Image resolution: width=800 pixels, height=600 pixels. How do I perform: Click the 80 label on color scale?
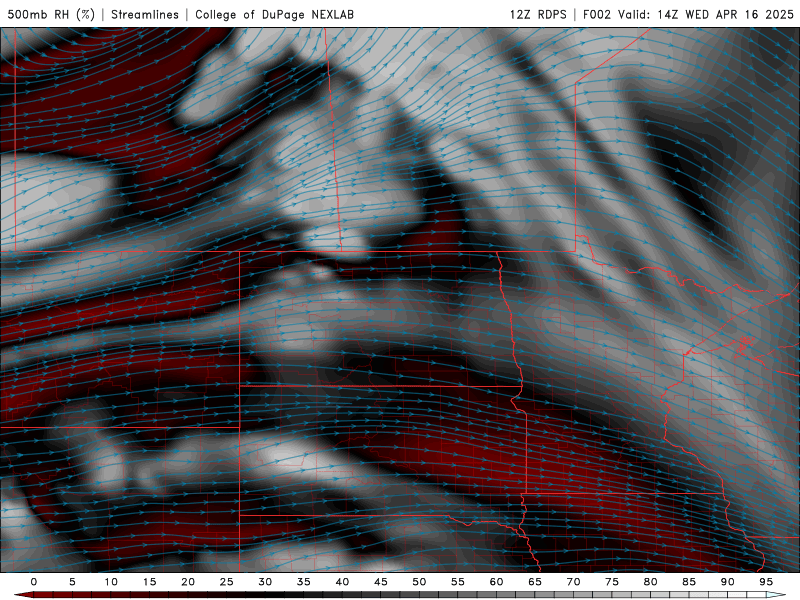[x=651, y=582]
